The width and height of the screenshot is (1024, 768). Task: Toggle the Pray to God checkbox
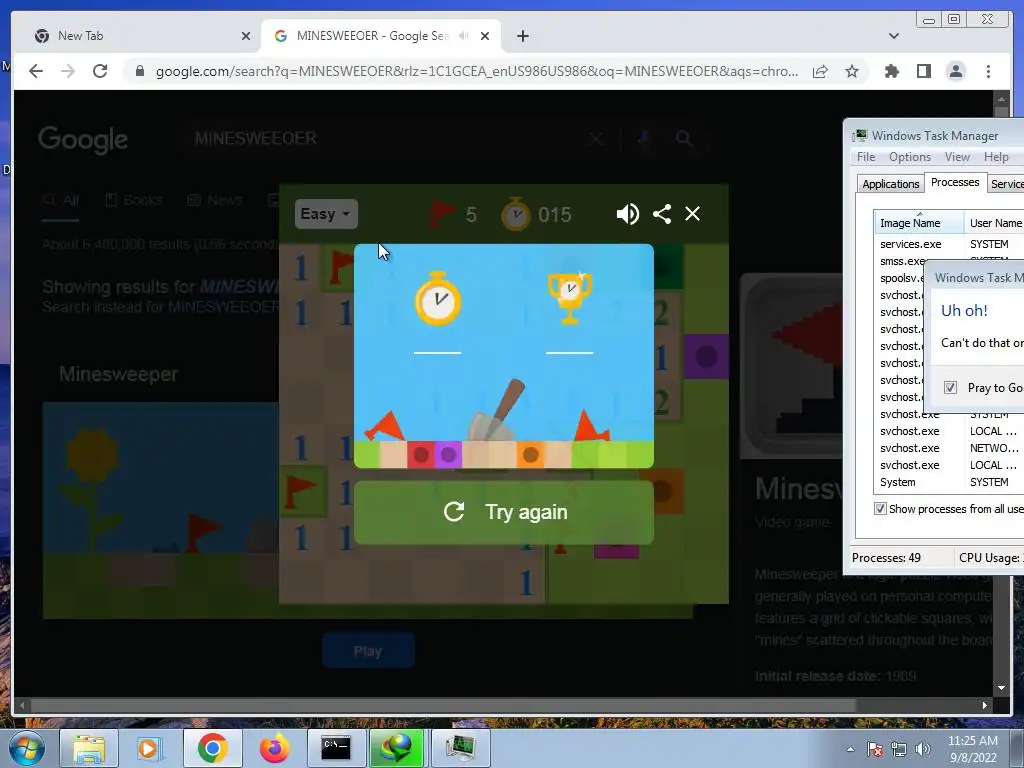950,387
